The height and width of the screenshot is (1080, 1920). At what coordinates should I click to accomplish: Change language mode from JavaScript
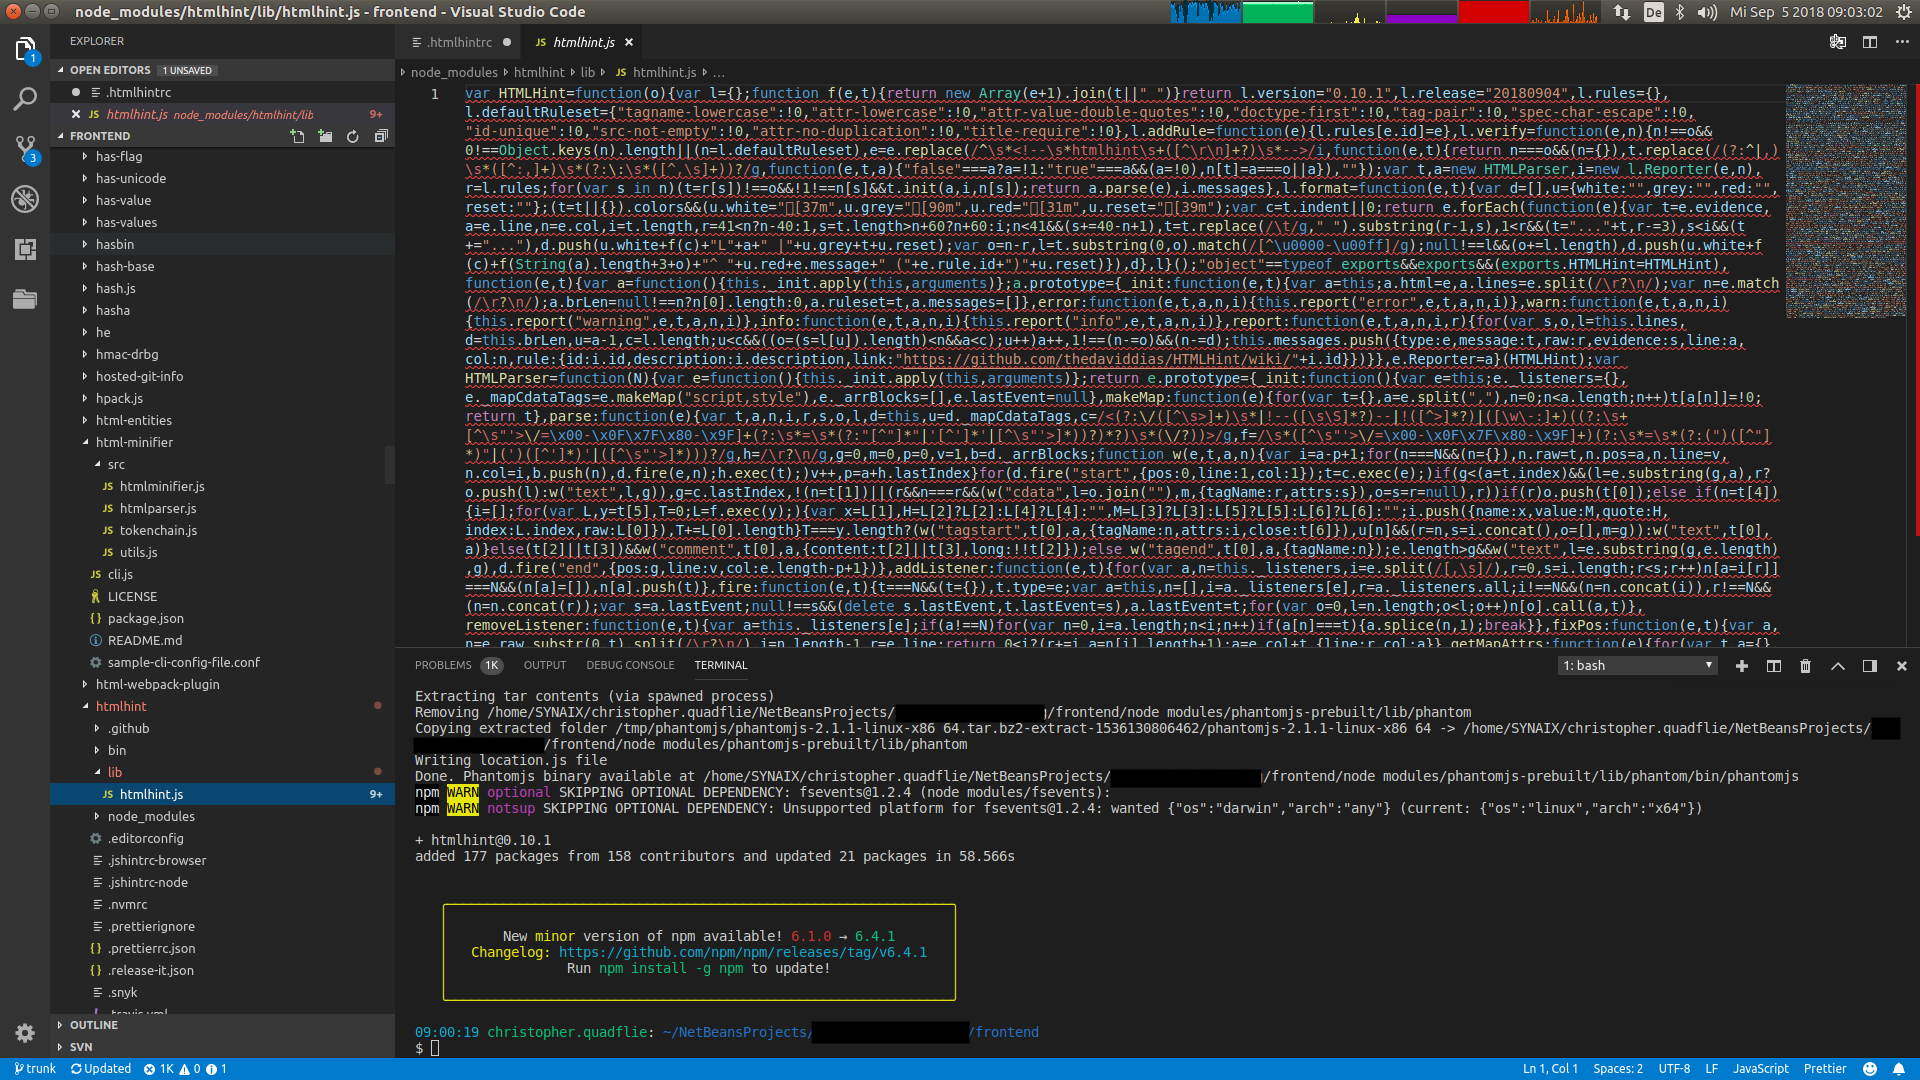[1760, 1069]
